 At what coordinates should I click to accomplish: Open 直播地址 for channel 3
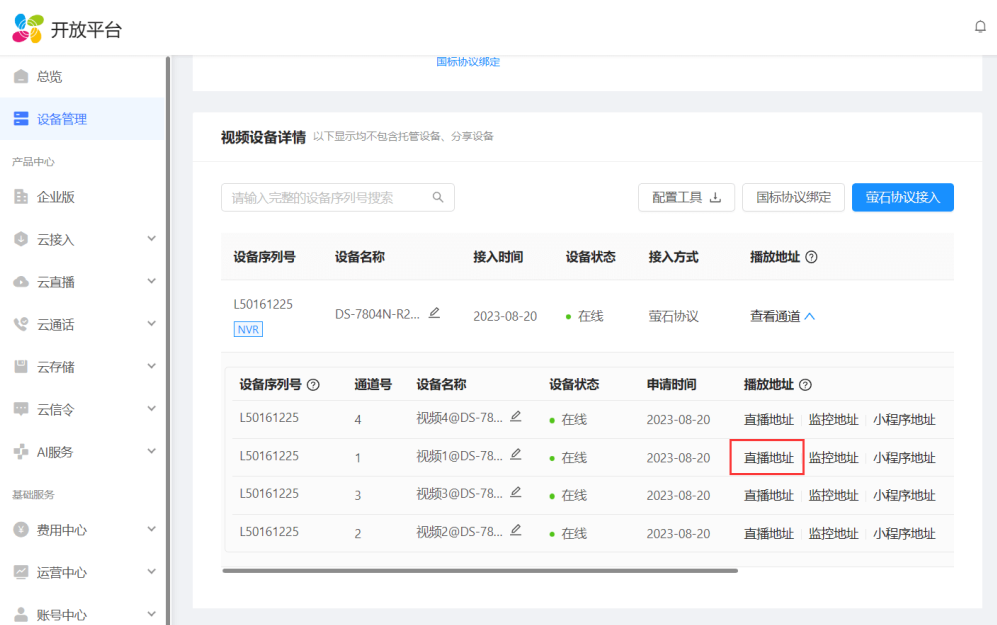769,495
